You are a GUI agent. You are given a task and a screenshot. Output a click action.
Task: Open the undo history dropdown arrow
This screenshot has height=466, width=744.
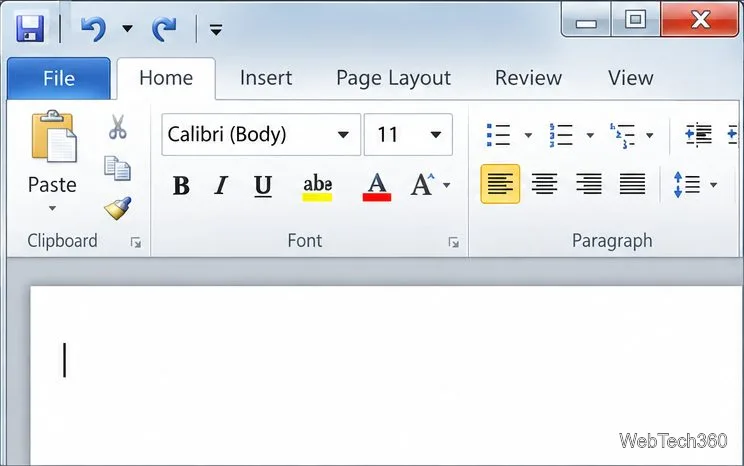pyautogui.click(x=127, y=28)
